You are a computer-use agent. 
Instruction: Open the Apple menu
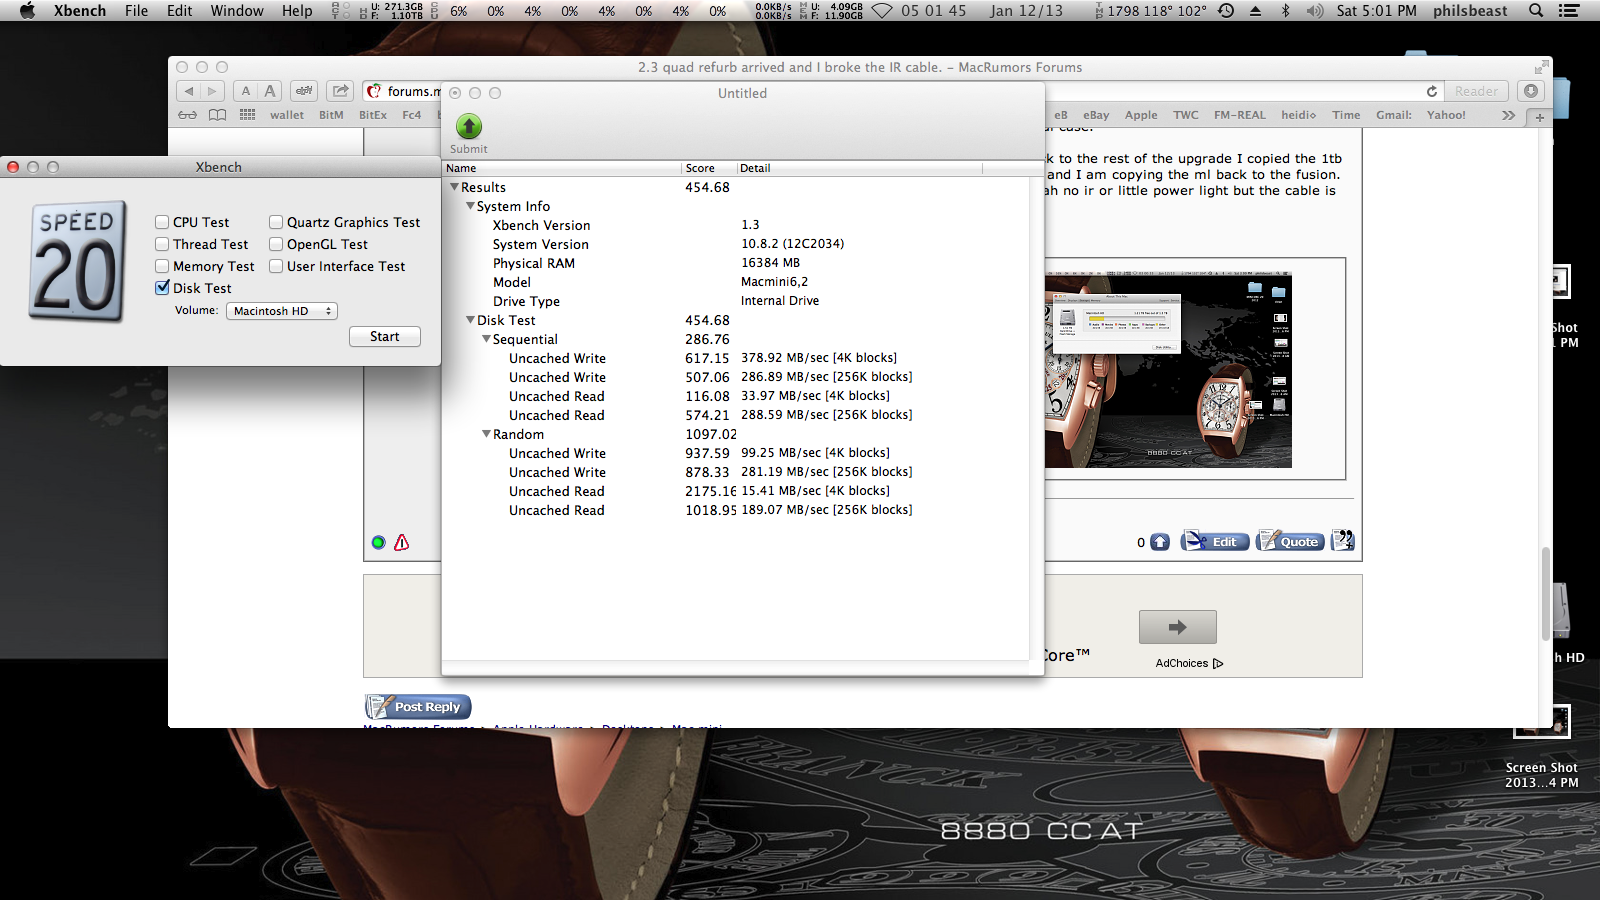pyautogui.click(x=27, y=11)
